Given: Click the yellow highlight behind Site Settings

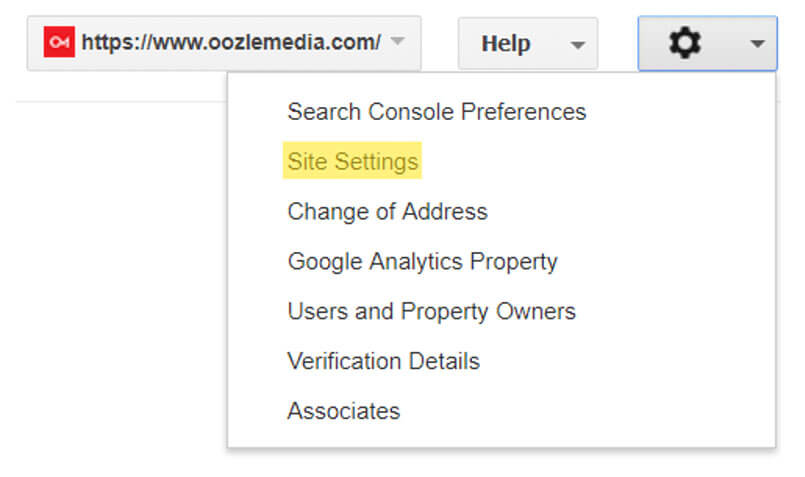Looking at the screenshot, I should pyautogui.click(x=352, y=160).
